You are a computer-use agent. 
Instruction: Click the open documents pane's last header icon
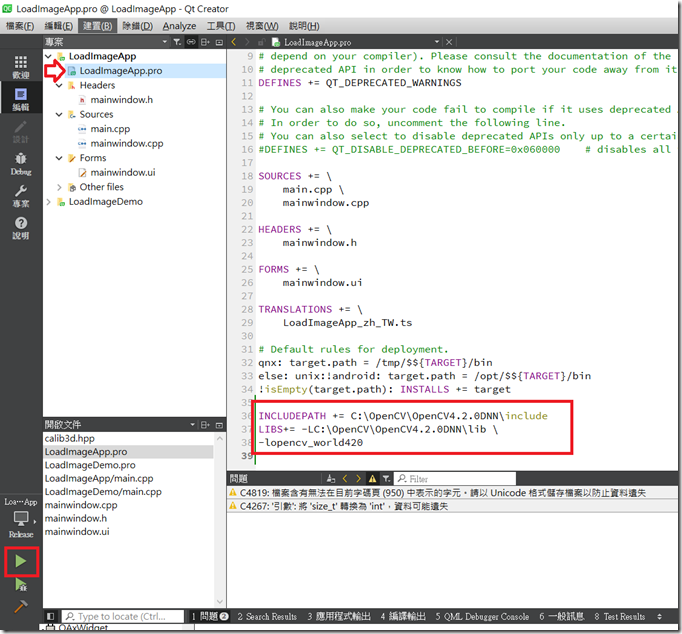(219, 425)
